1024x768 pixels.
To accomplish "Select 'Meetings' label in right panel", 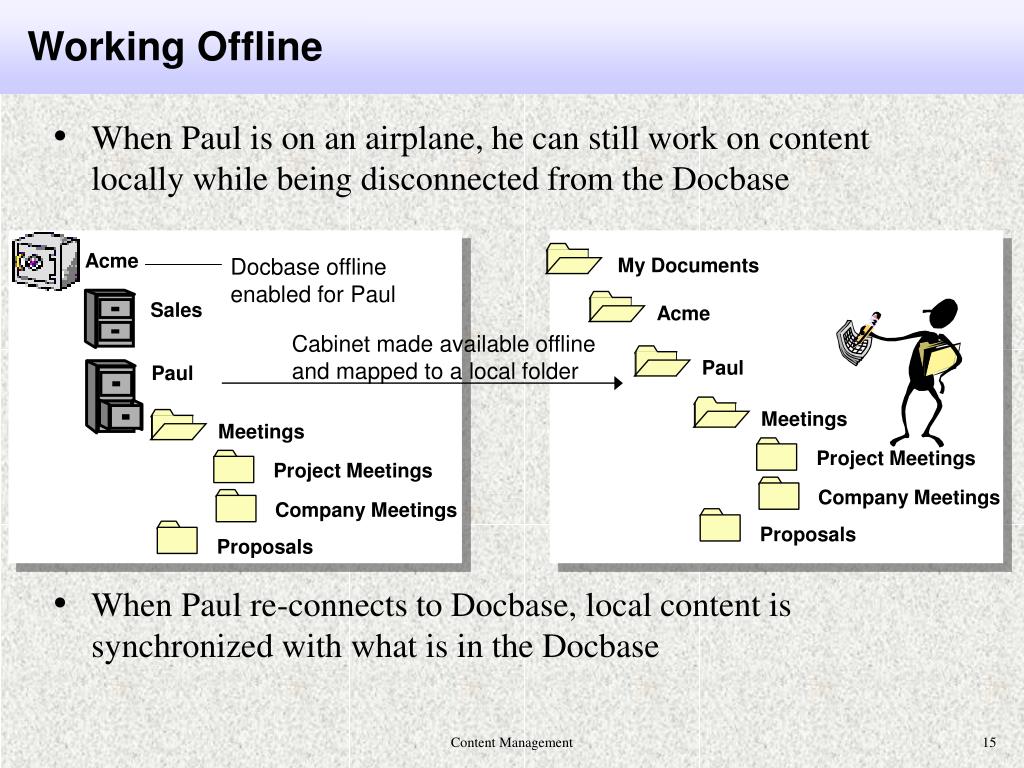I will (804, 419).
